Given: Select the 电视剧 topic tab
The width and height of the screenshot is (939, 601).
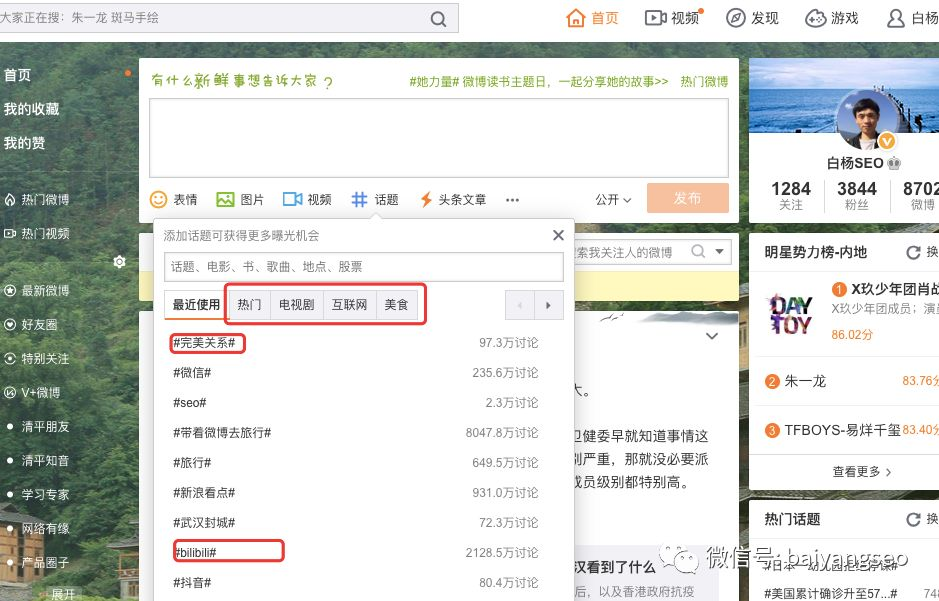Looking at the screenshot, I should (x=296, y=304).
